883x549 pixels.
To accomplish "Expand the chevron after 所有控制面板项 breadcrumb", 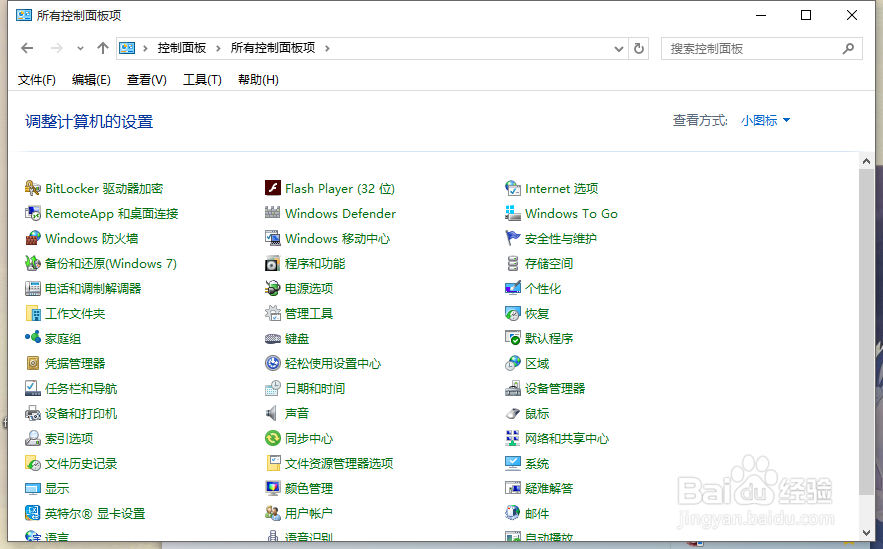I will 327,48.
